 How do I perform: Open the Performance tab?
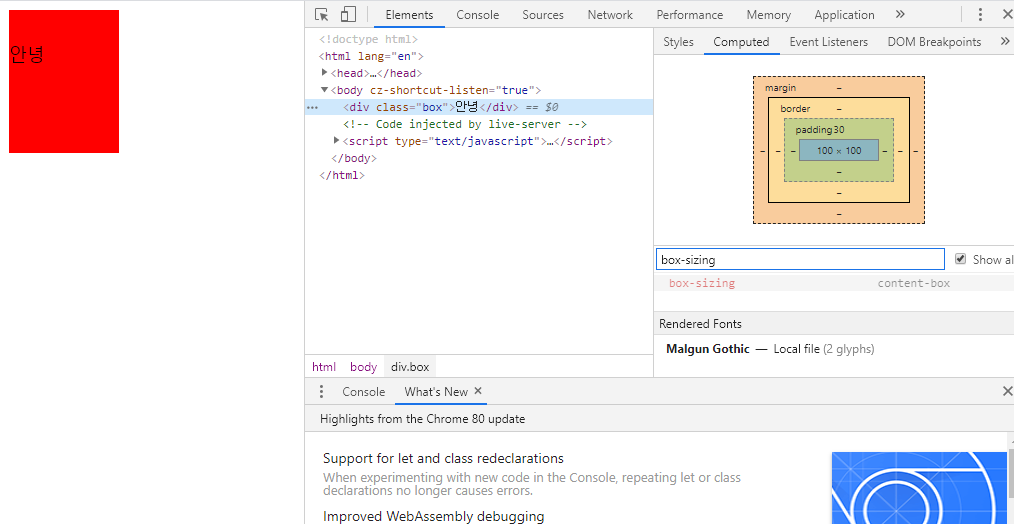(689, 14)
